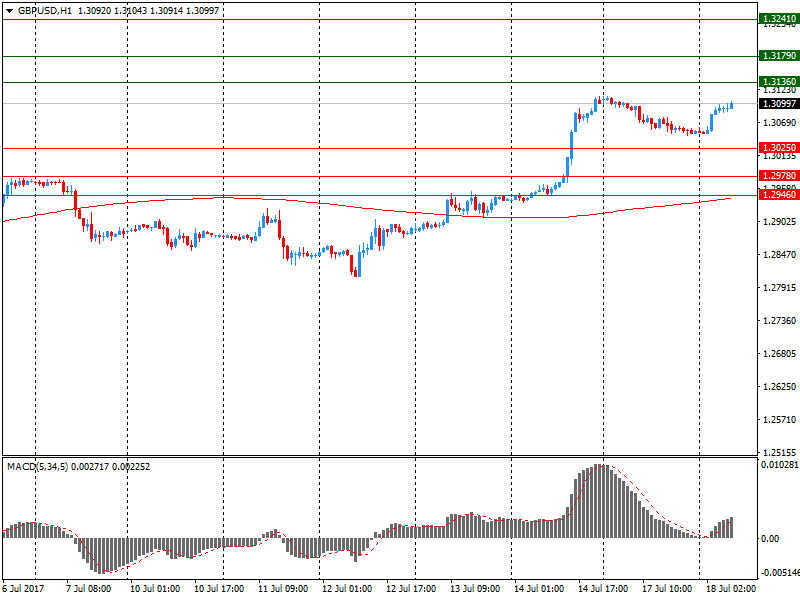Click the 7 Jul 08:00 time axis label
The image size is (800, 600).
click(88, 589)
